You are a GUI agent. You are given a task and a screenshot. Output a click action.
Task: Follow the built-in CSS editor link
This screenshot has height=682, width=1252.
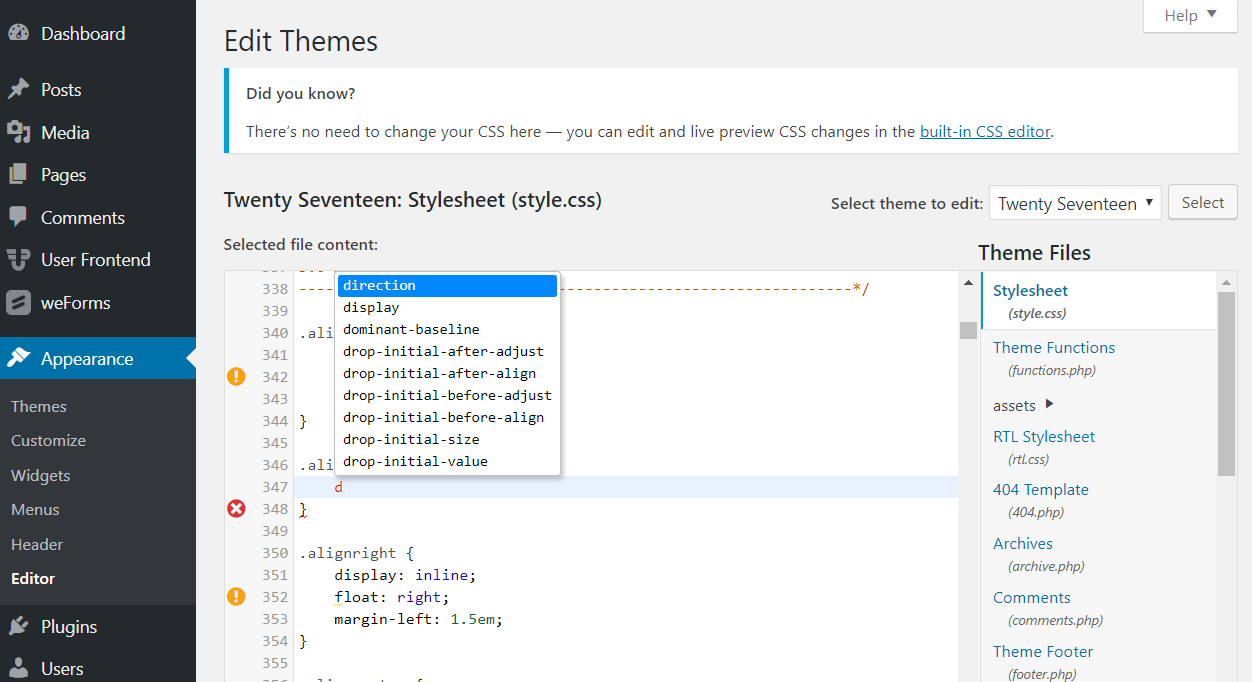click(985, 131)
